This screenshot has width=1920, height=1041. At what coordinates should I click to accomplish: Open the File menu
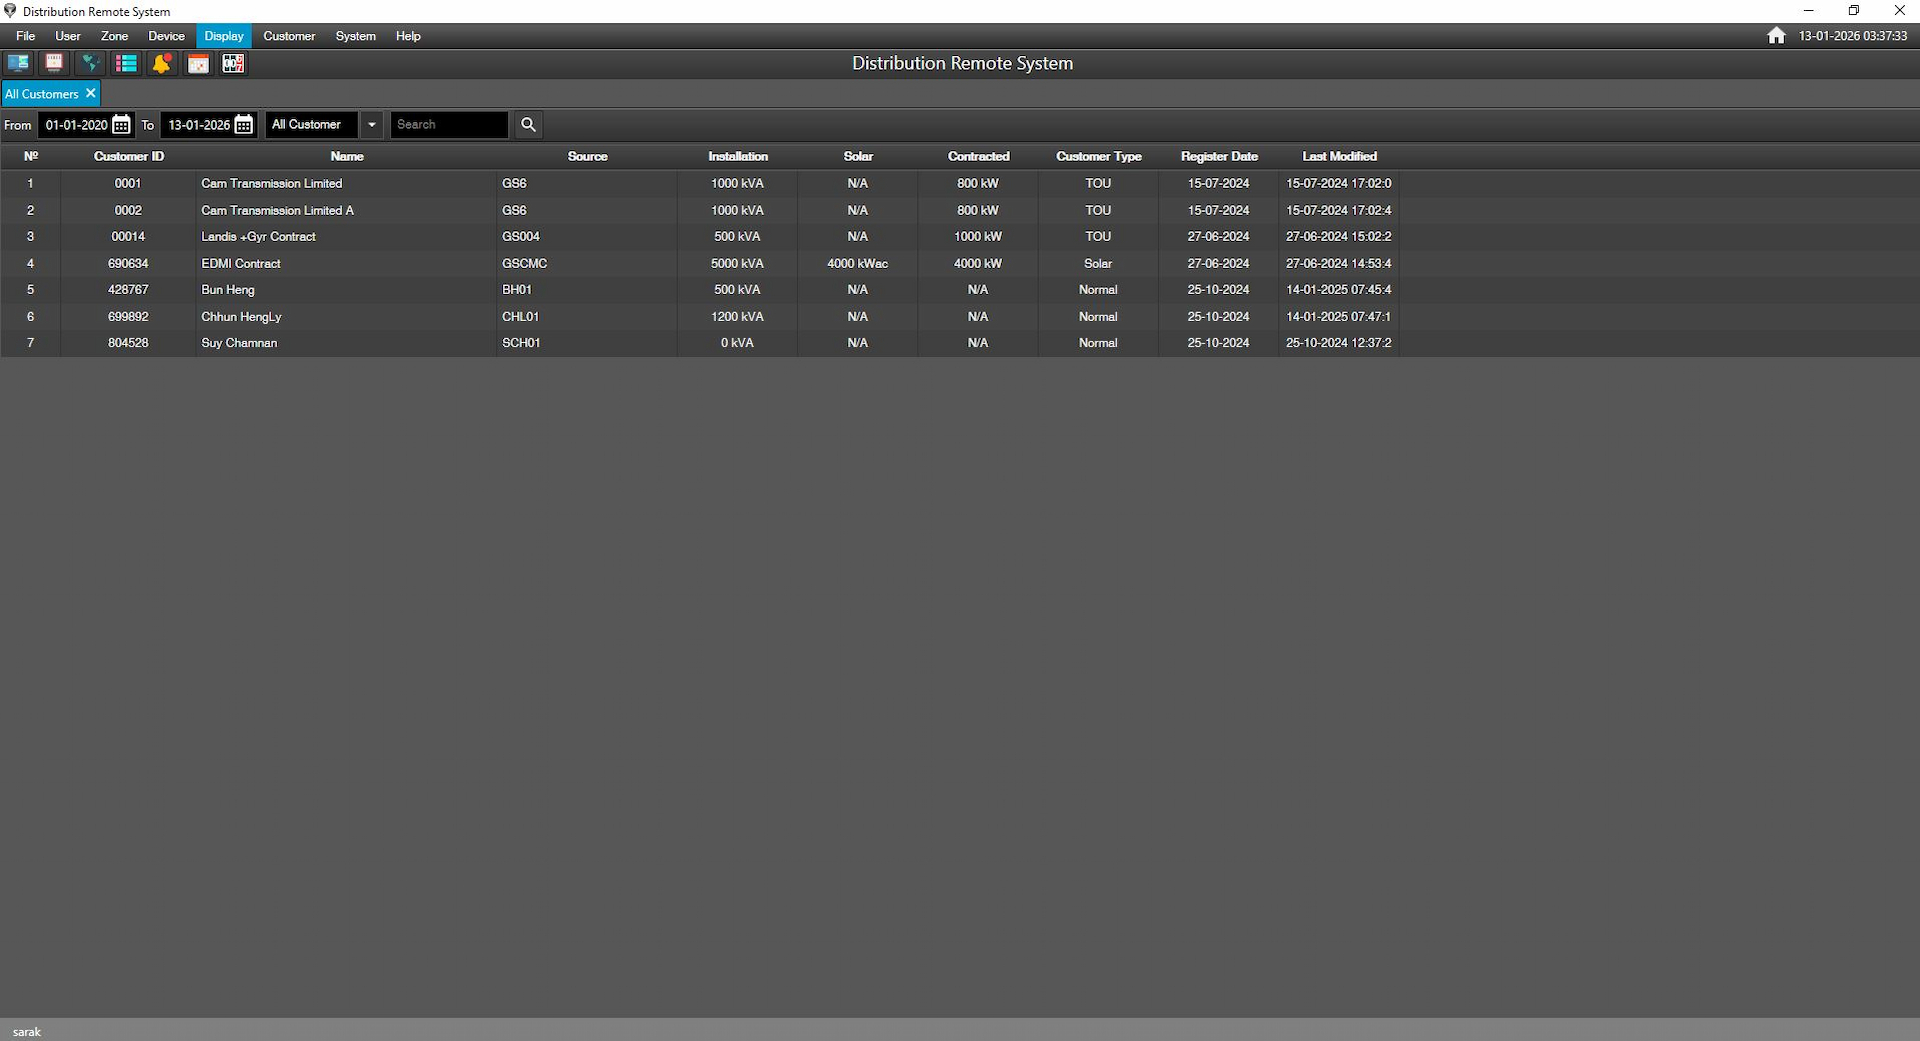(25, 36)
